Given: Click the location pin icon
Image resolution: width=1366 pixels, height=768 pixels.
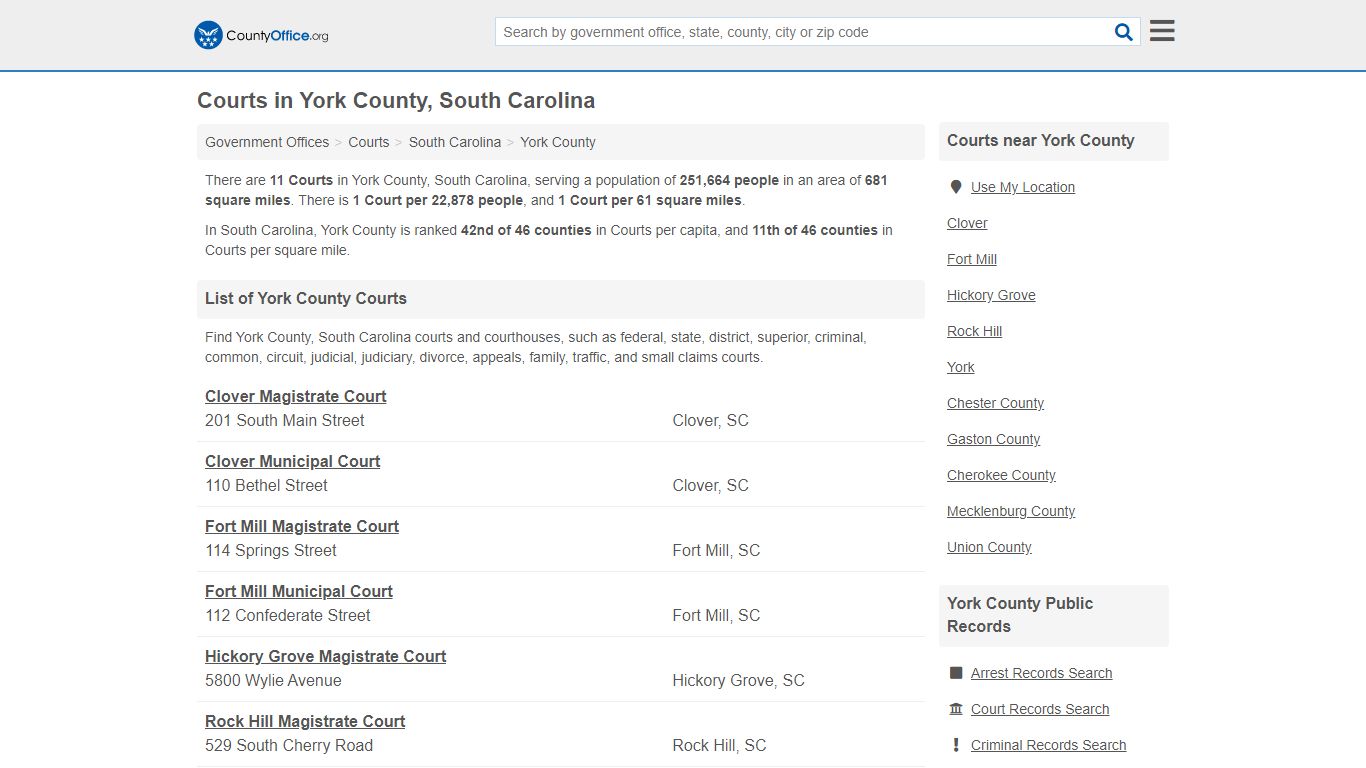Looking at the screenshot, I should click(955, 187).
